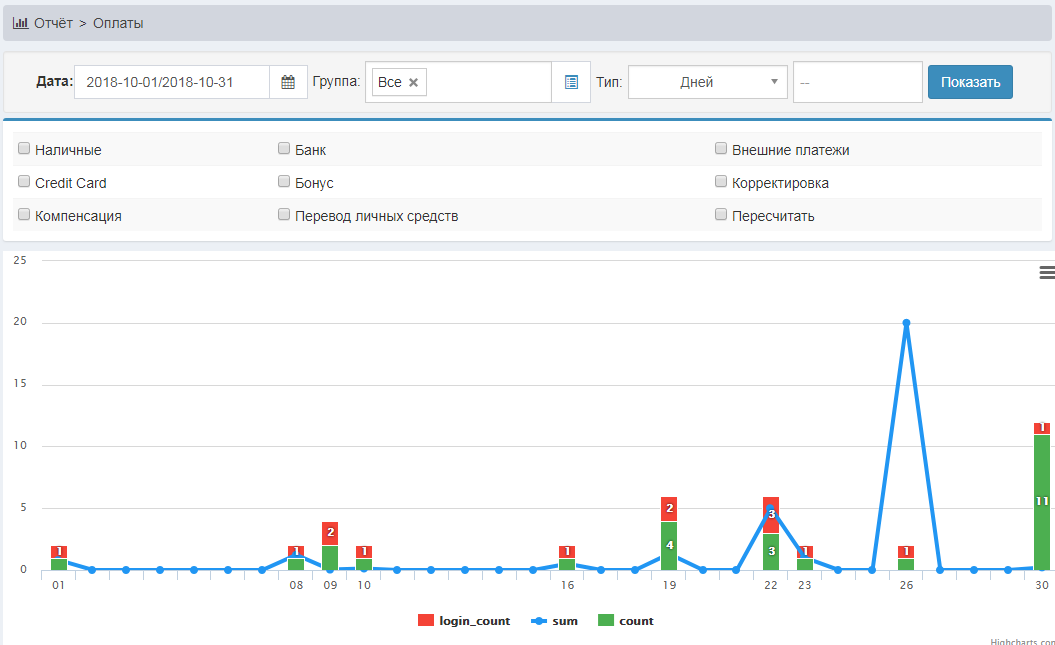Enable the Наличные checkbox
Image resolution: width=1055 pixels, height=645 pixels.
pyautogui.click(x=24, y=149)
